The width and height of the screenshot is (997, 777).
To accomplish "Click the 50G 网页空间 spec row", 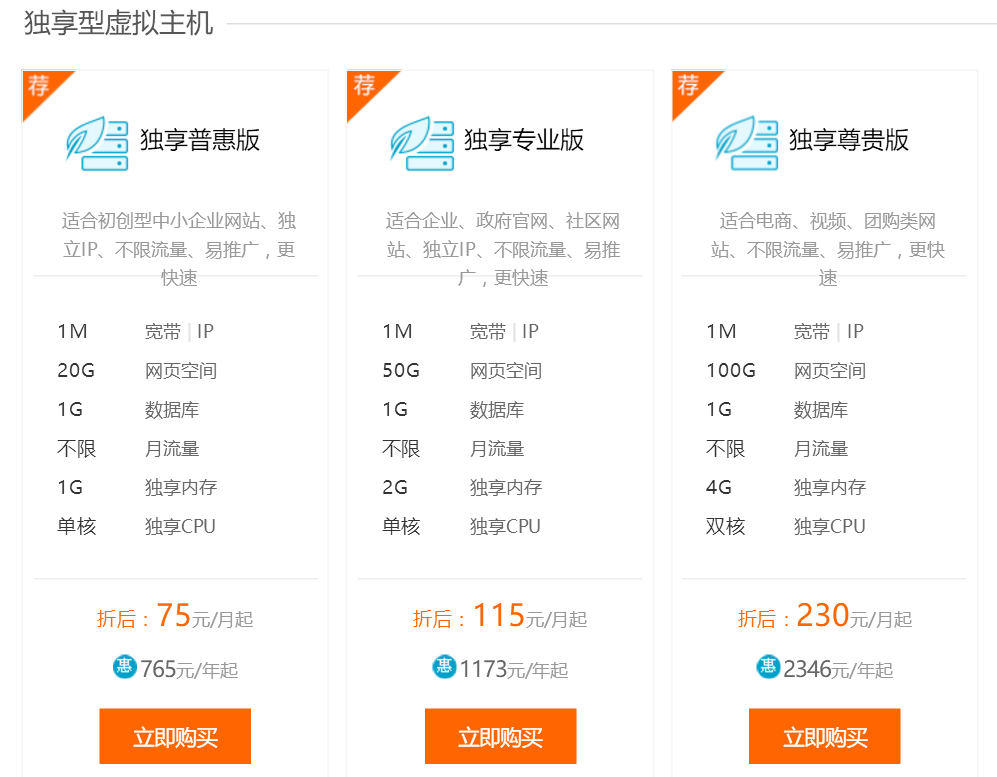I will 462,371.
